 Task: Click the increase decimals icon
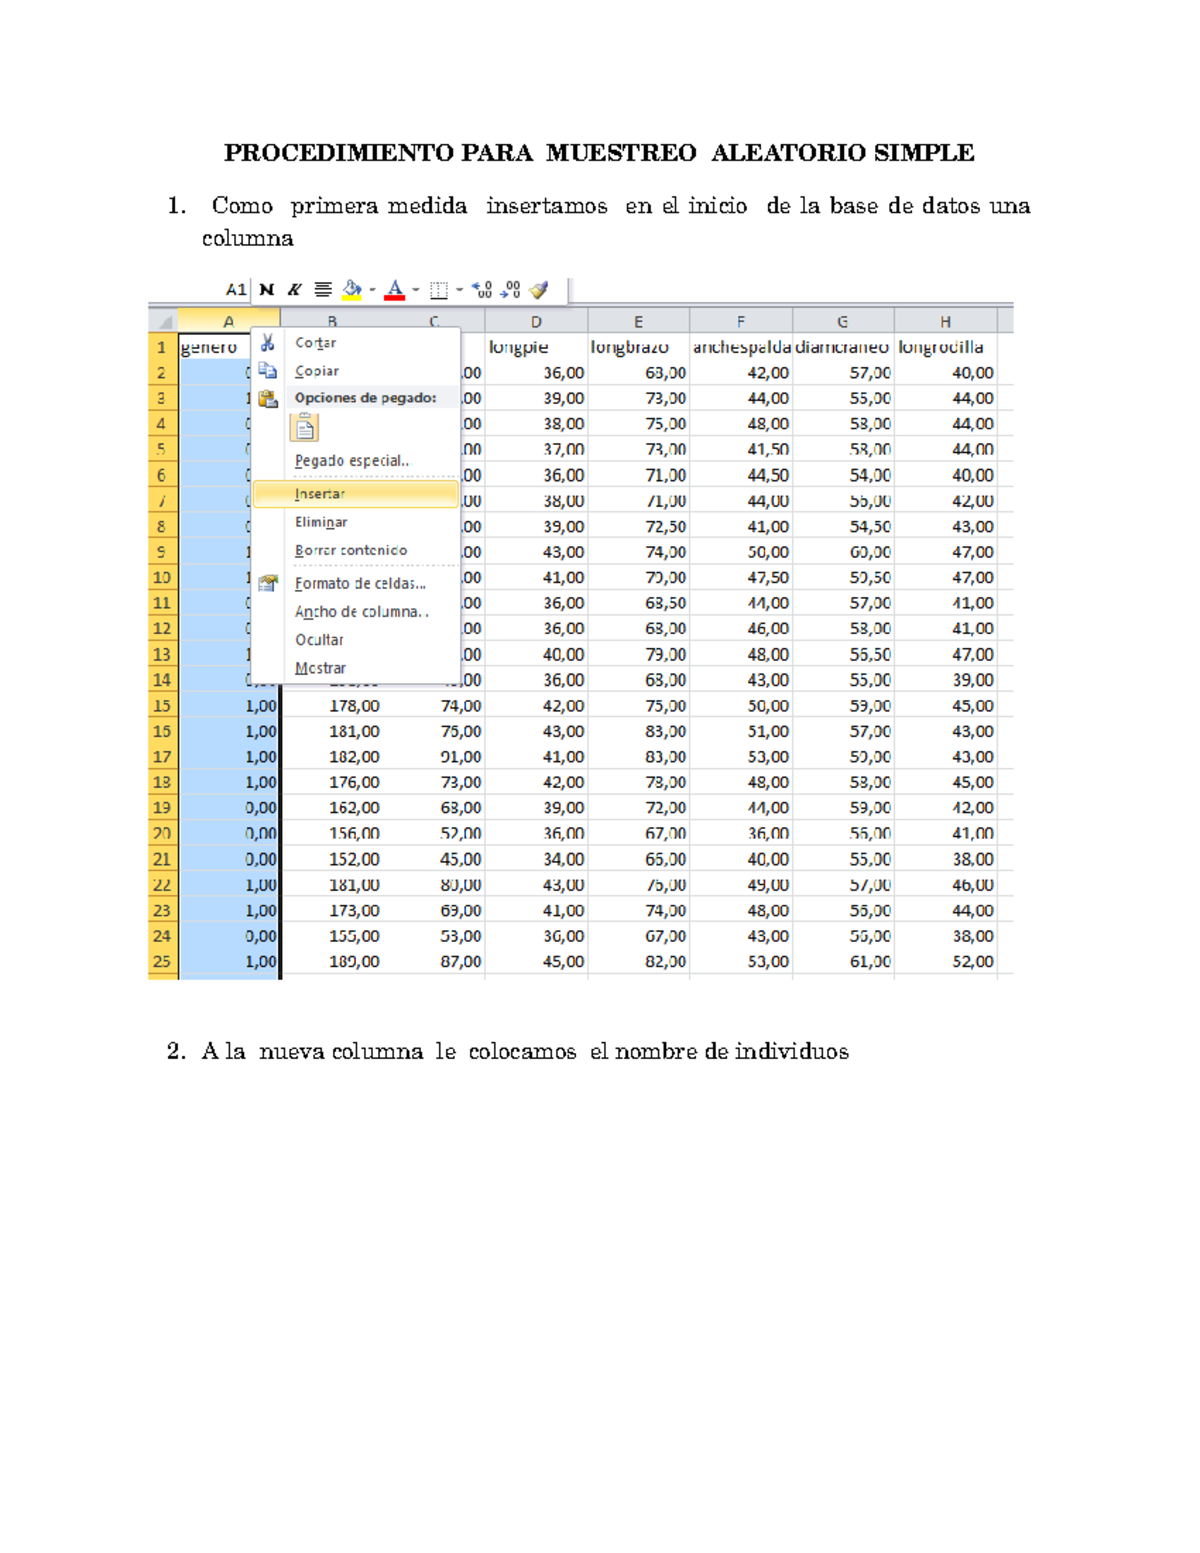pyautogui.click(x=481, y=288)
